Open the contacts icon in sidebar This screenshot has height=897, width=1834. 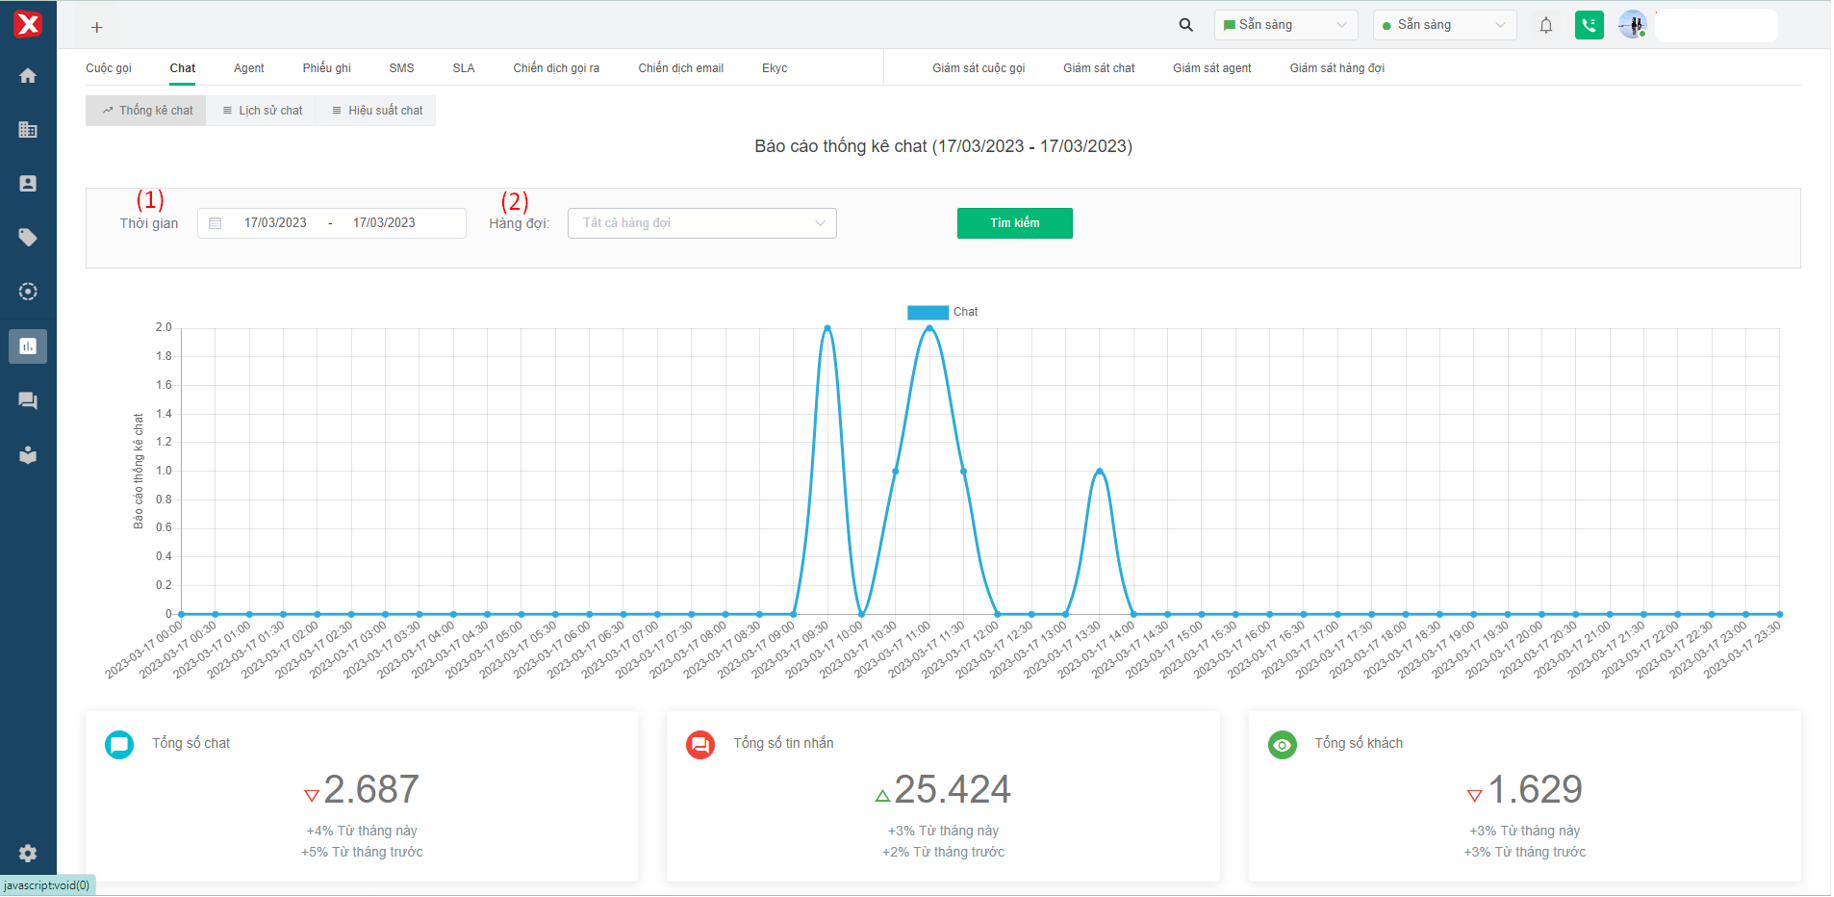(x=28, y=184)
